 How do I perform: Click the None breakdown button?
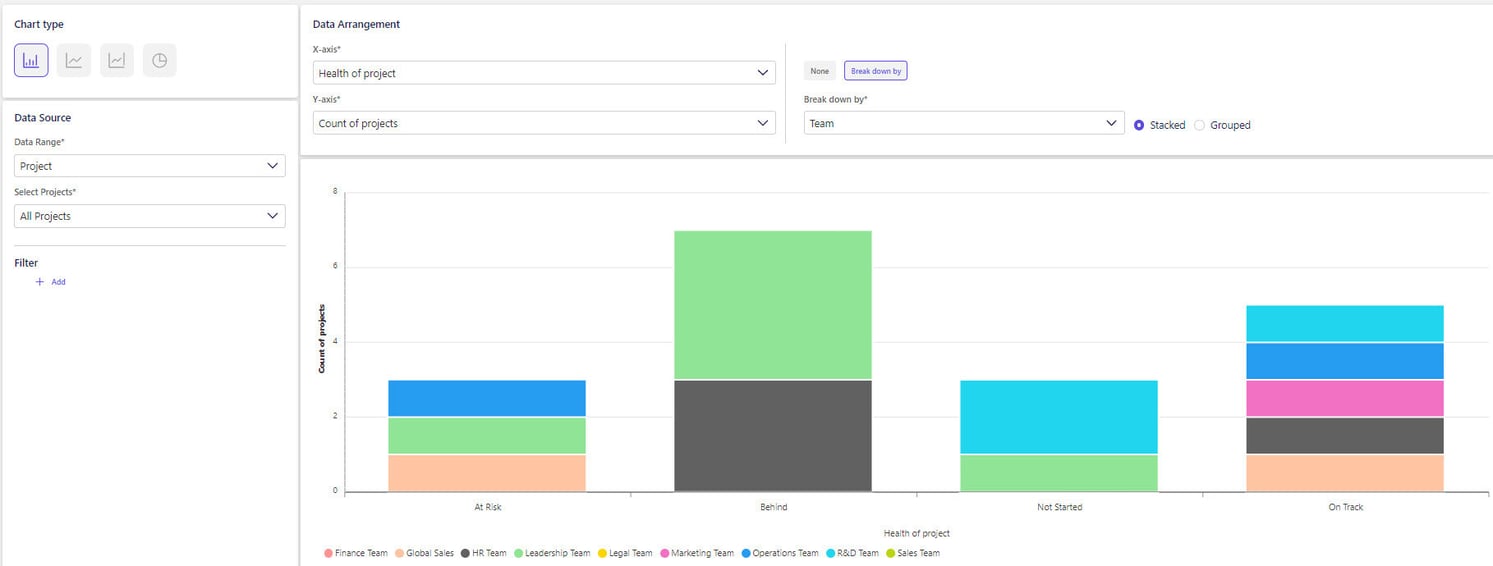[820, 71]
